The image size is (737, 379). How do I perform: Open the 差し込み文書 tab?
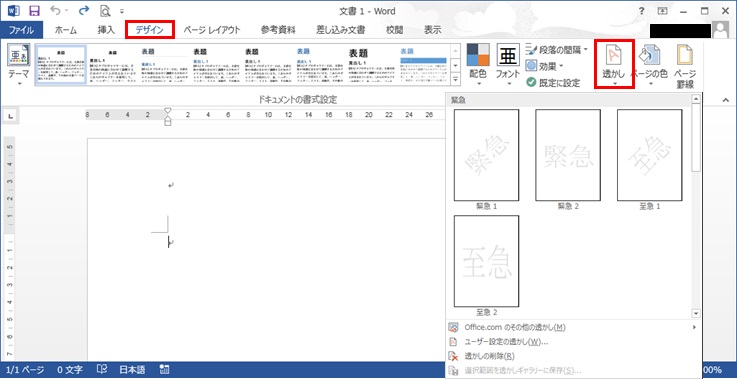(341, 30)
